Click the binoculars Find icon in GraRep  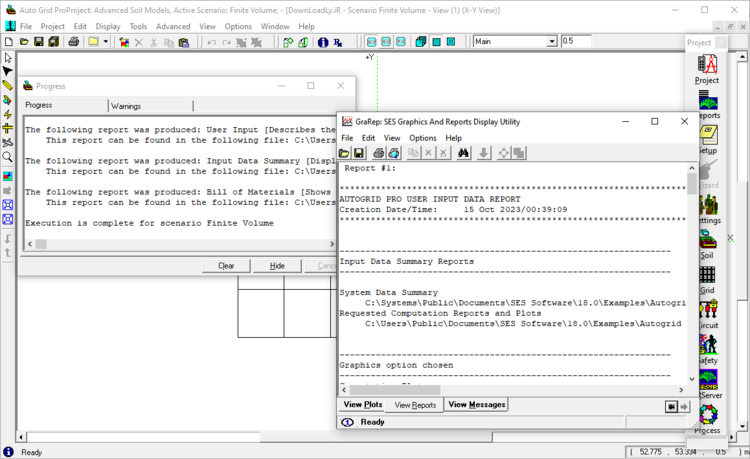[464, 153]
